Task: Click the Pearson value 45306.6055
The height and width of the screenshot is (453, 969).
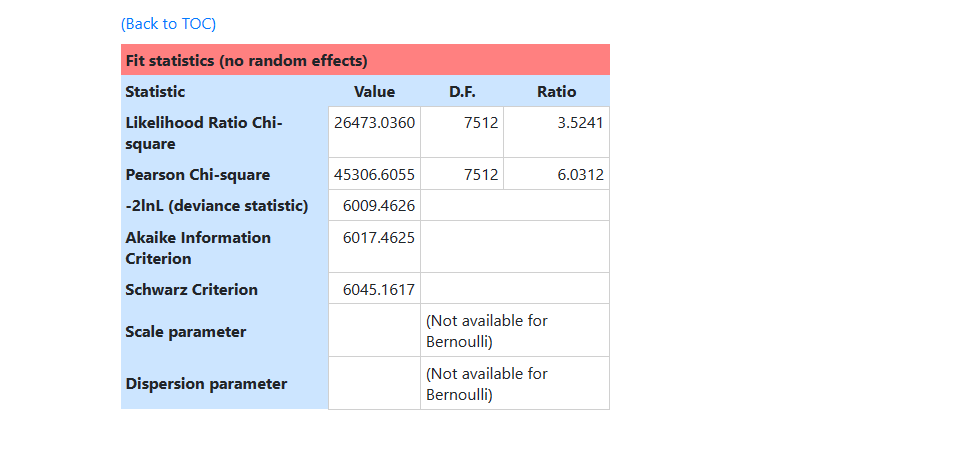Action: (374, 174)
